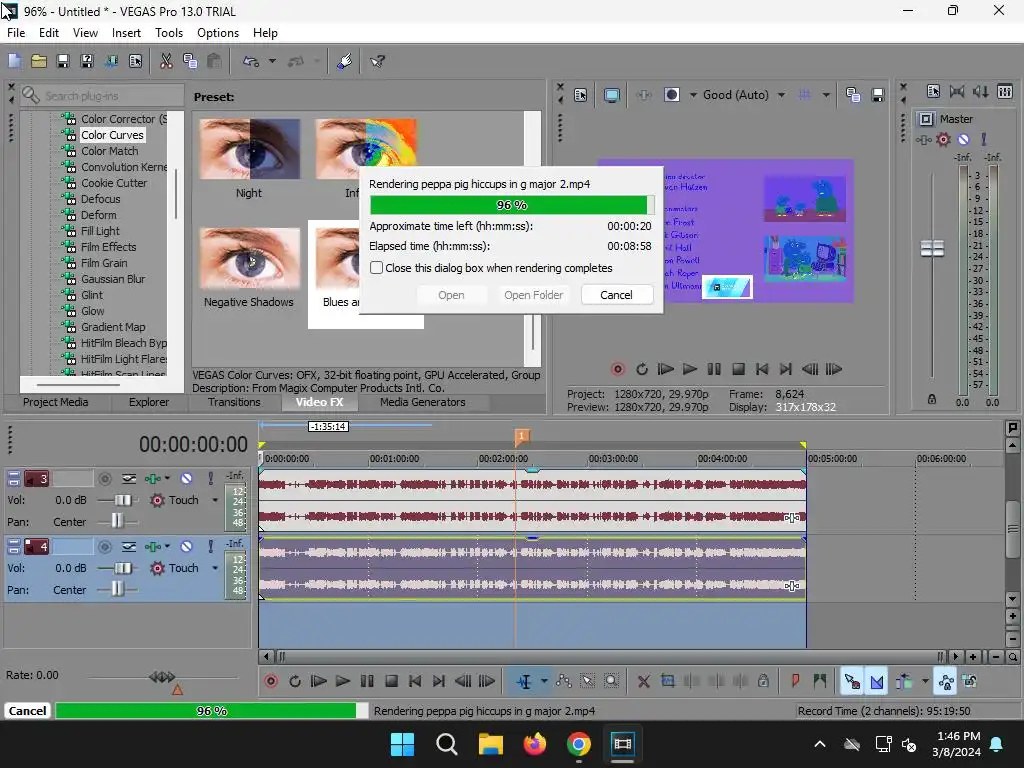Create a new project from the toolbar

(x=14, y=61)
